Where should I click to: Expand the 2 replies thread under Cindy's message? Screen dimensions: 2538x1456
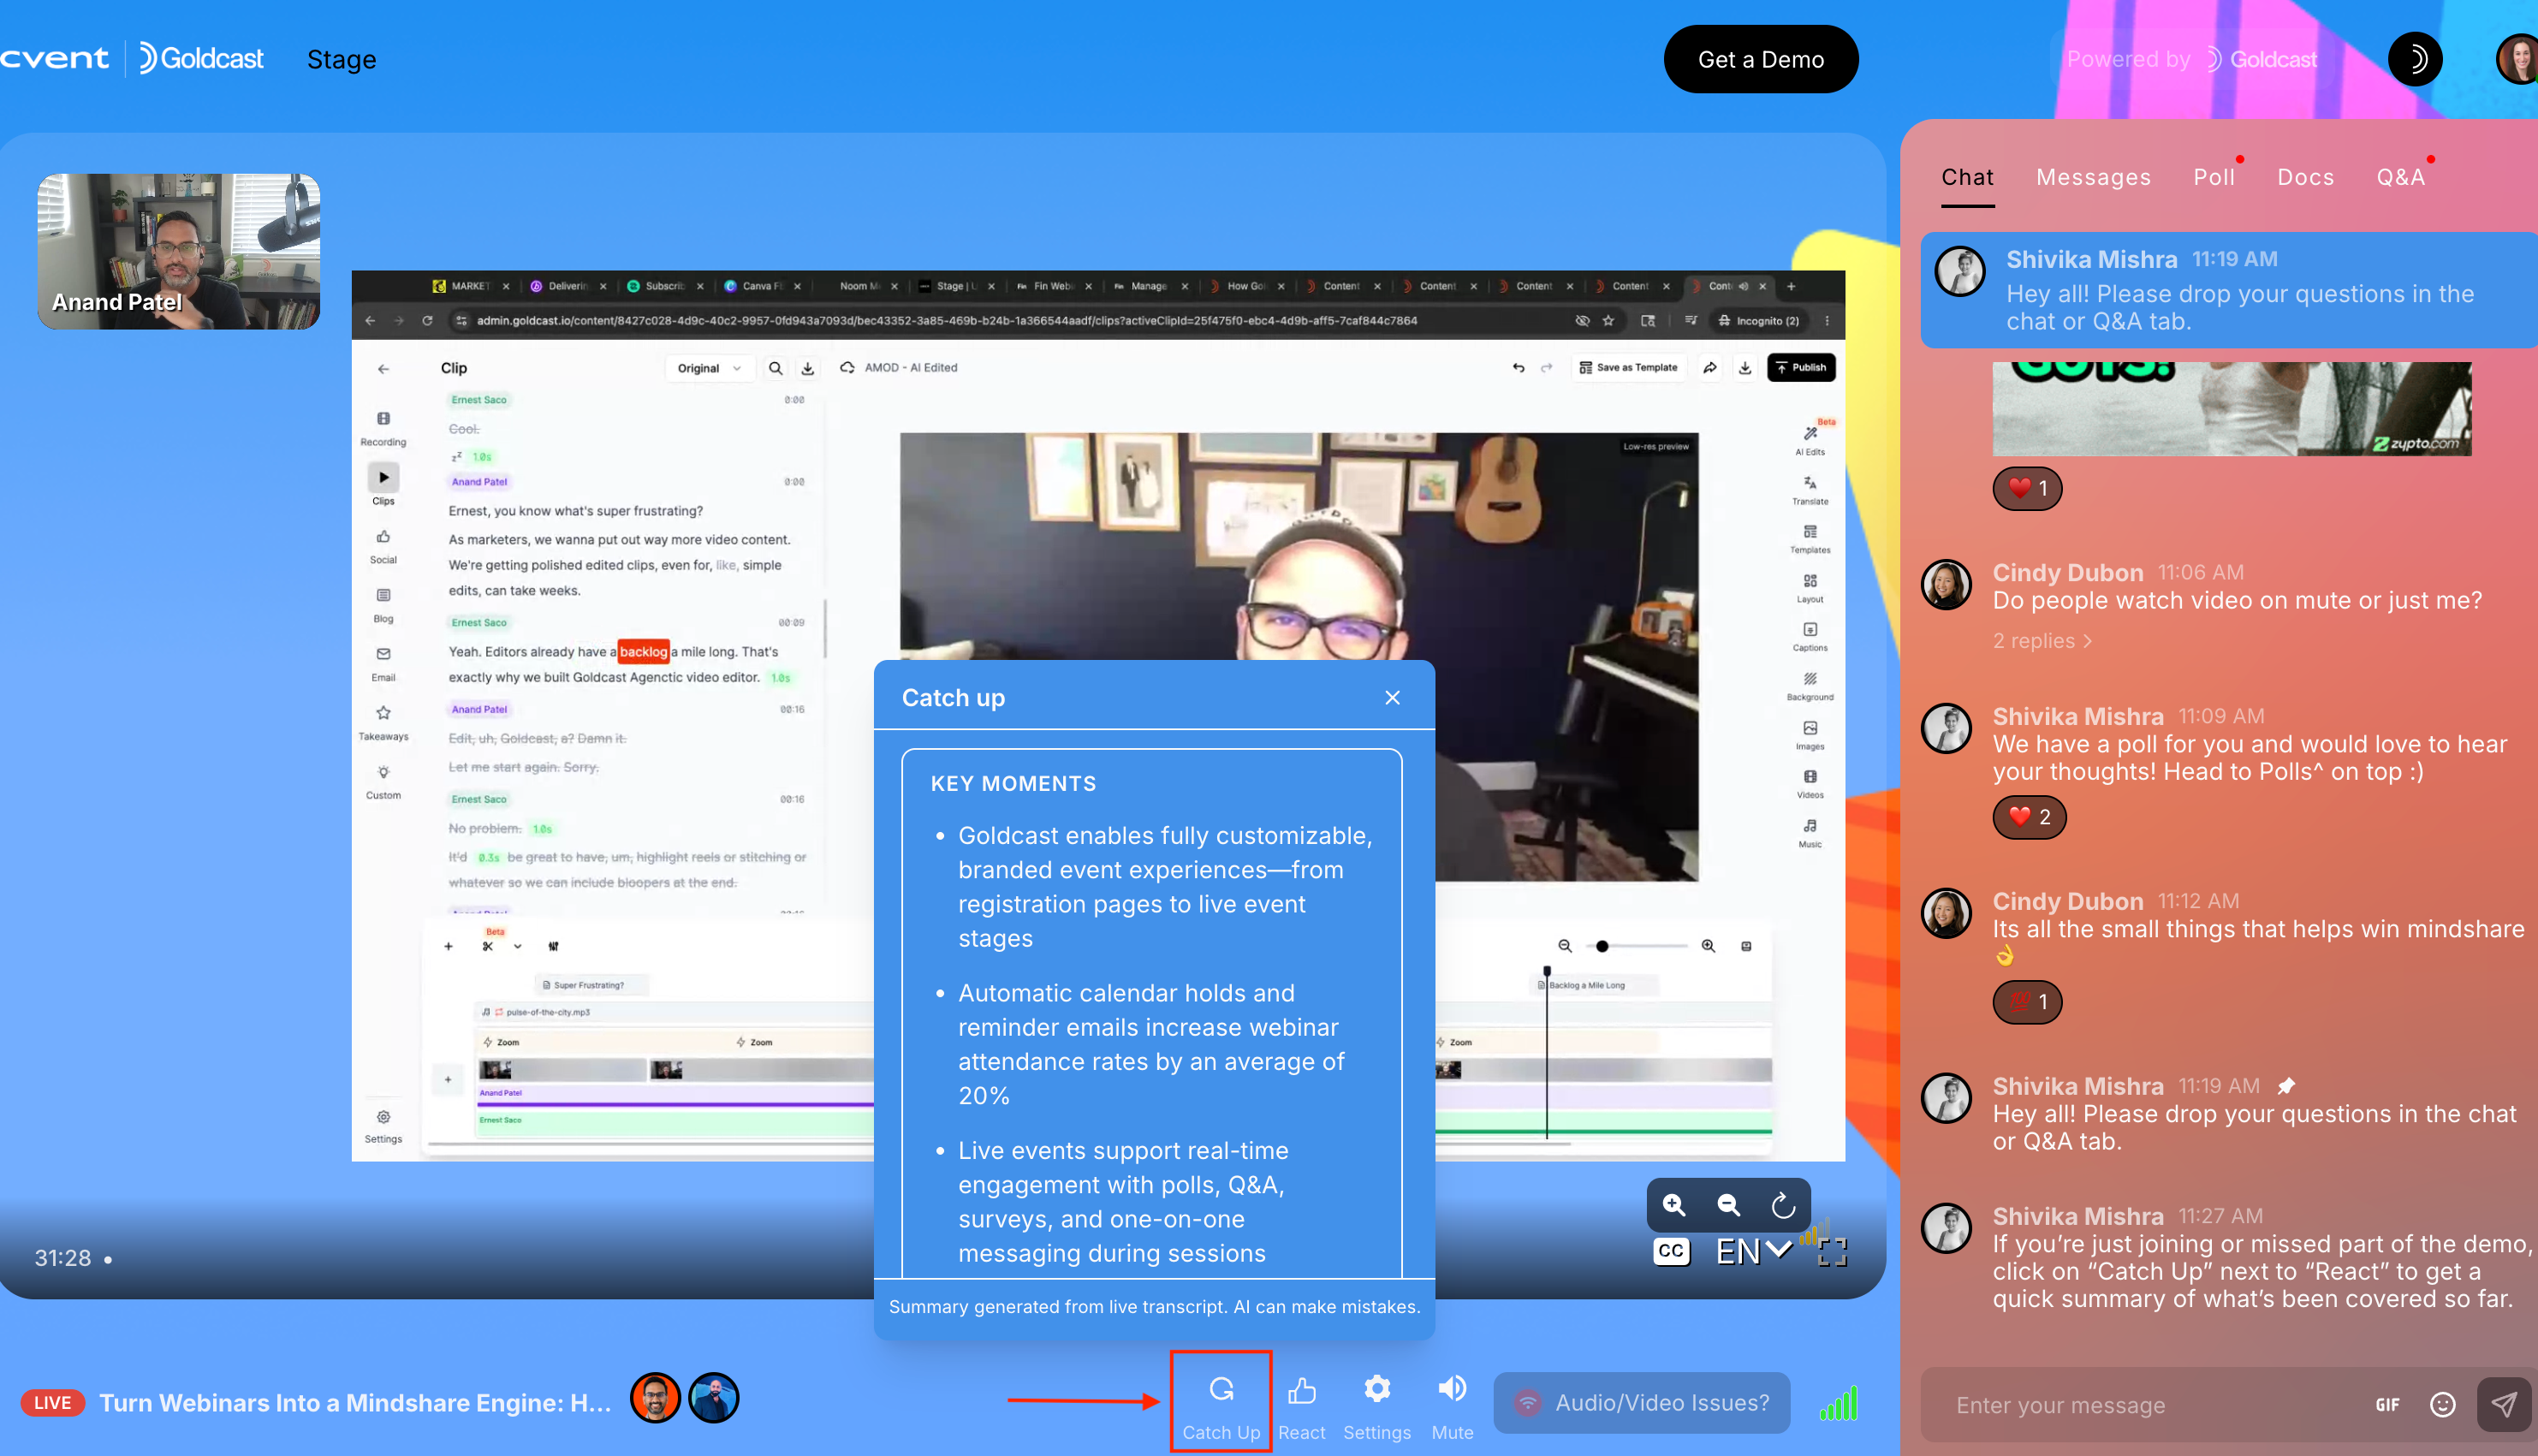2041,640
